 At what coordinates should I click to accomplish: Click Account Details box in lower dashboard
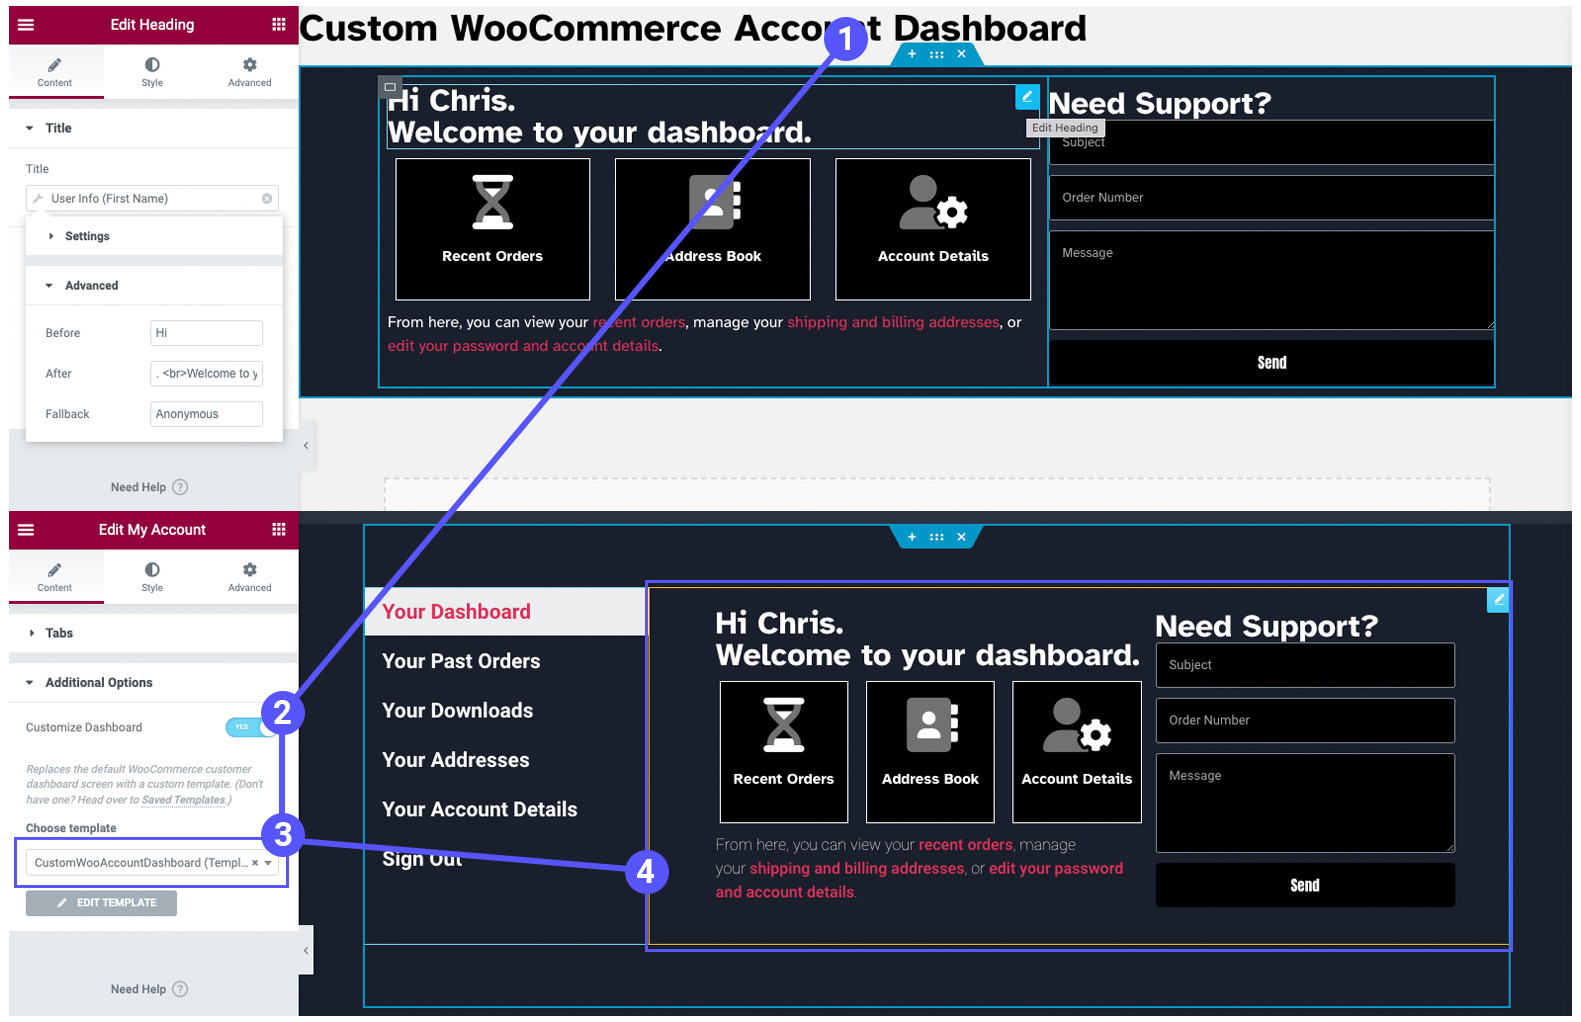(x=1077, y=753)
